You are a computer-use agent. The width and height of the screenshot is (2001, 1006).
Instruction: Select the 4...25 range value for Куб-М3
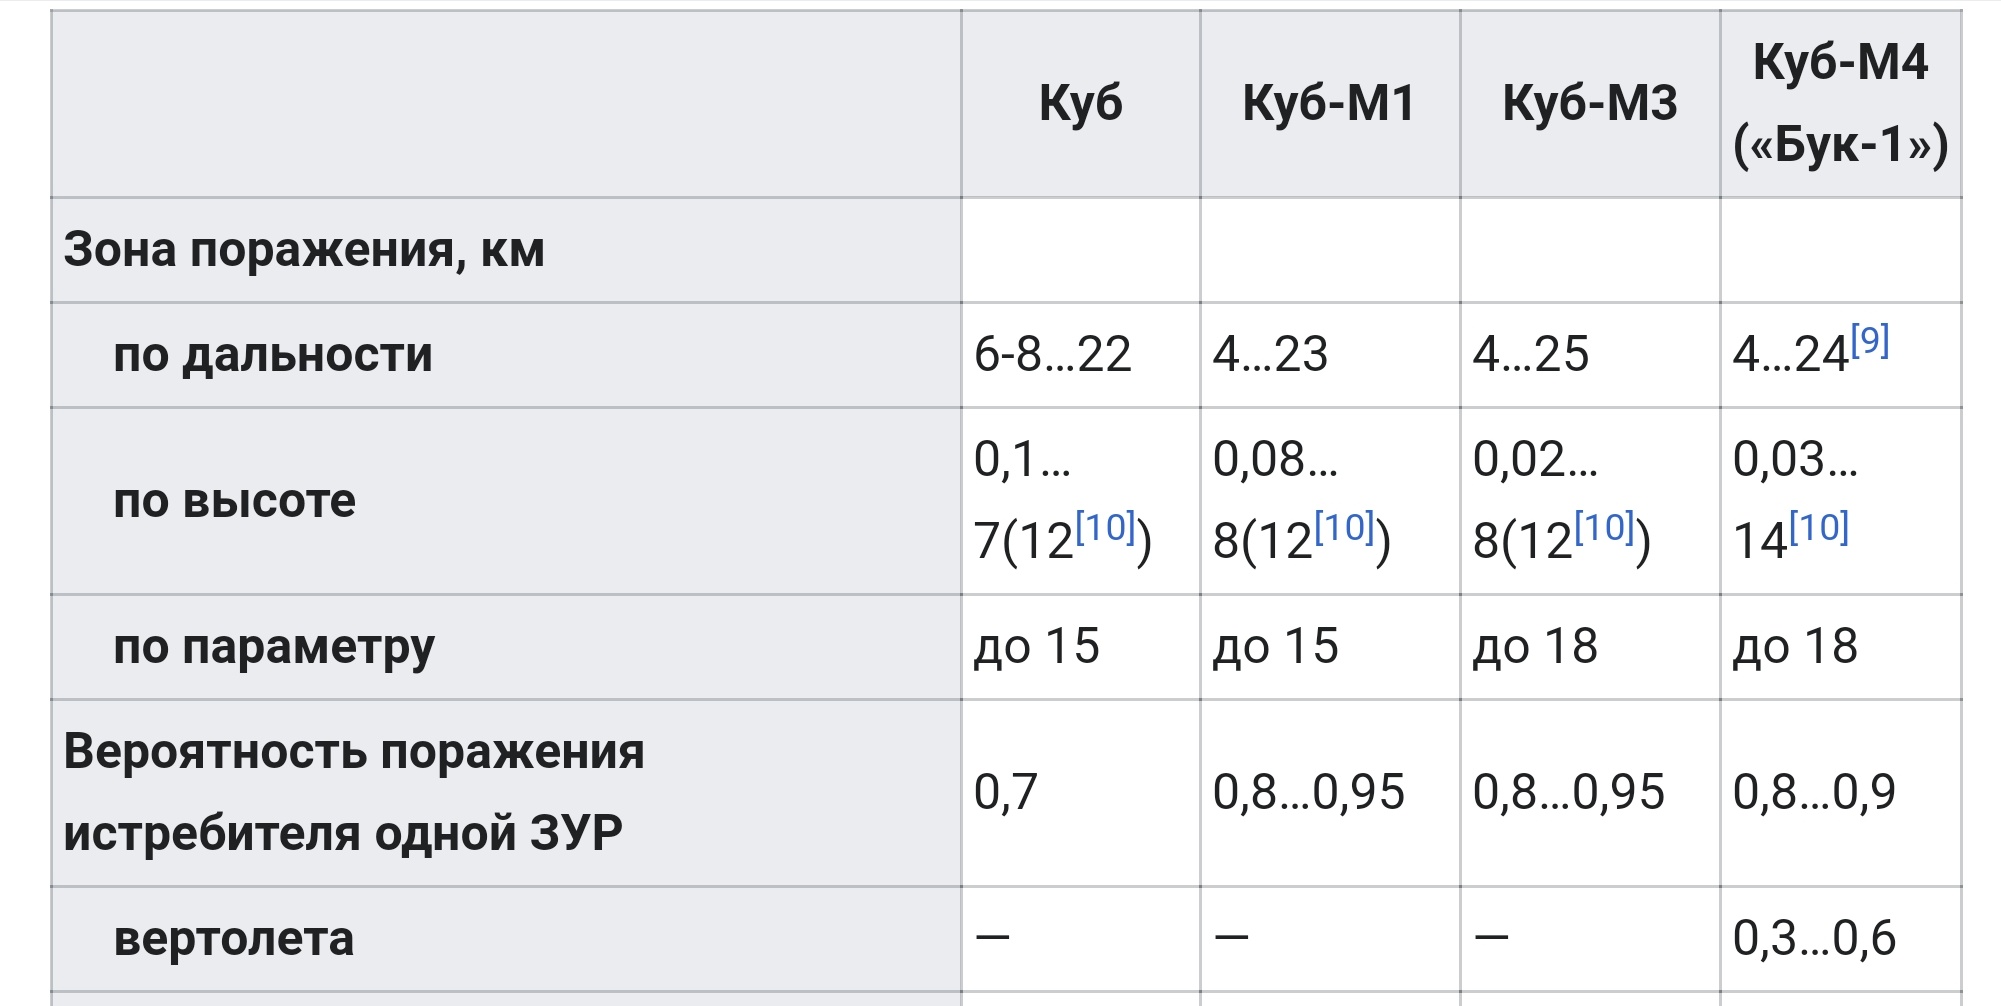click(1530, 355)
